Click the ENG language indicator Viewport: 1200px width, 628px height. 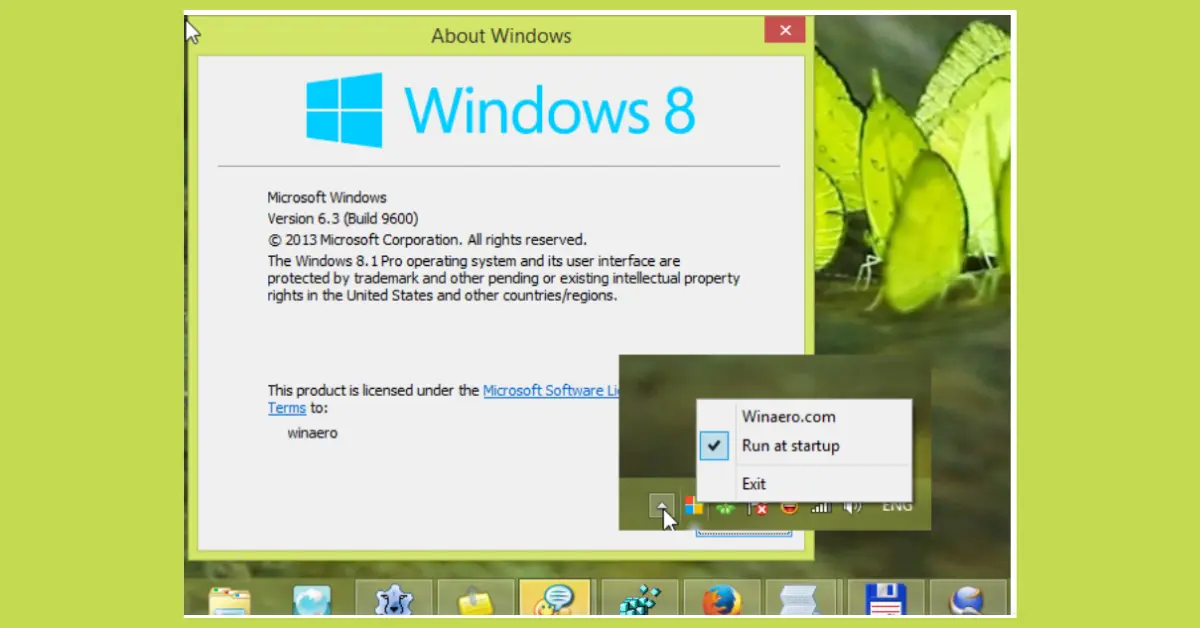(x=896, y=507)
